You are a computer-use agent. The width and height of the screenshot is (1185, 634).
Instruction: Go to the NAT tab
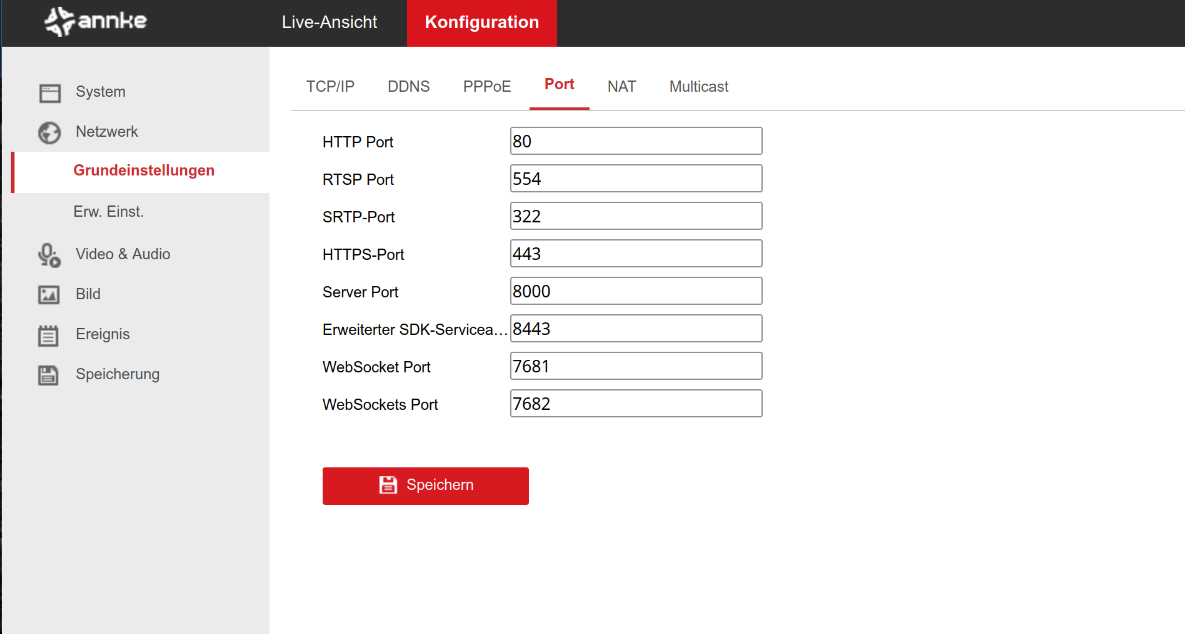(x=621, y=87)
